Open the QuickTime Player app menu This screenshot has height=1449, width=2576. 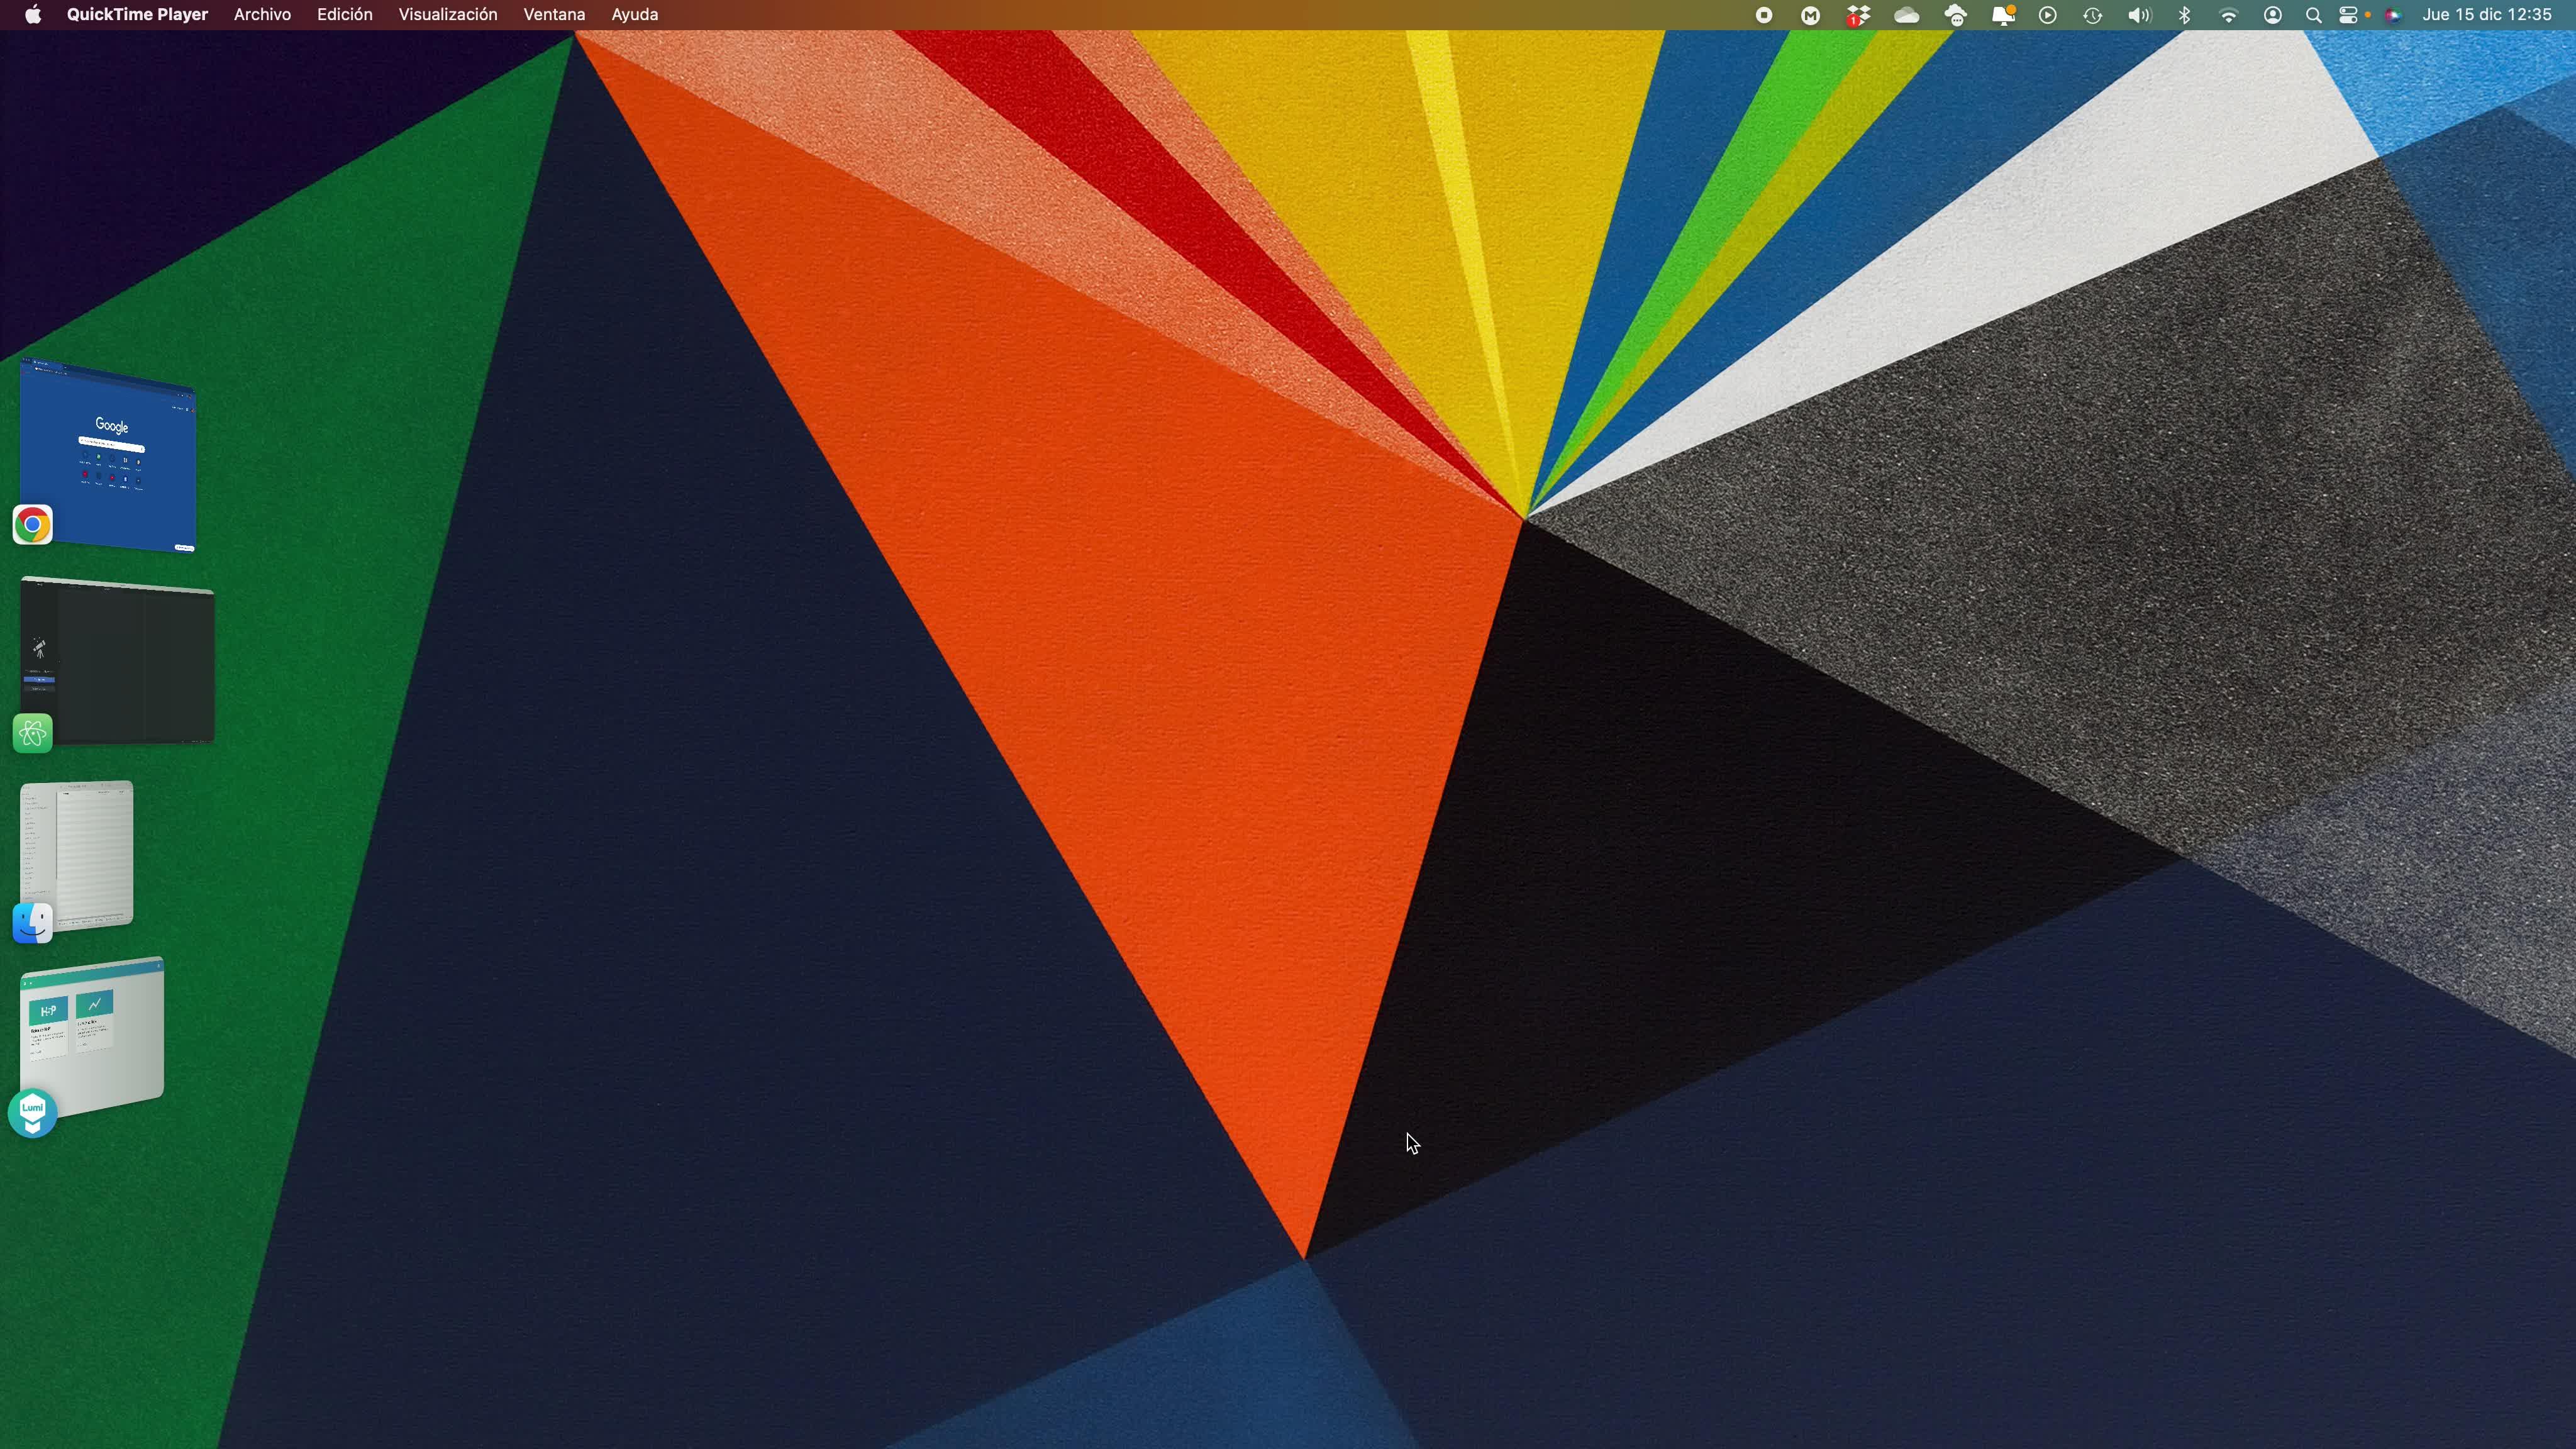[137, 15]
